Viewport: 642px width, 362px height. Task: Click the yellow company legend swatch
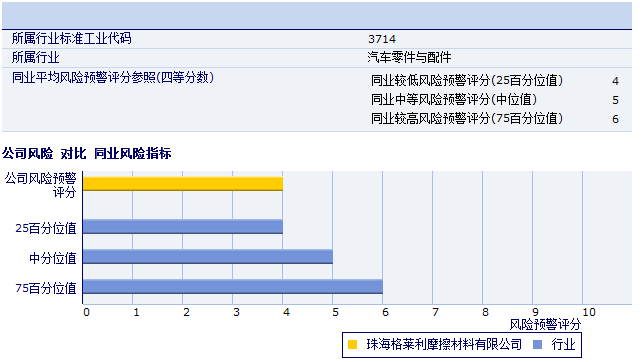point(352,344)
